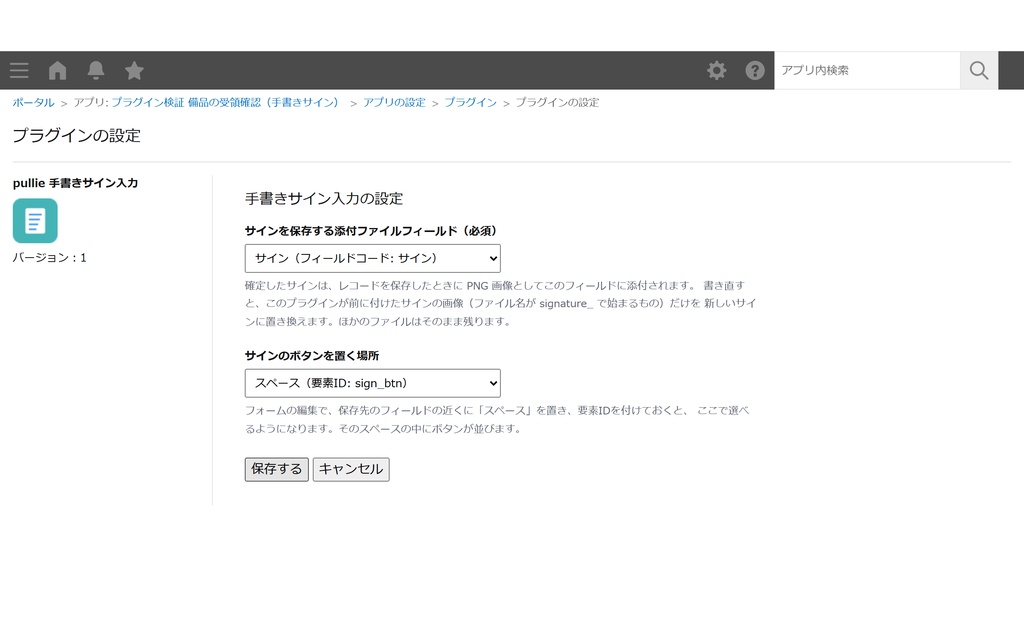
Task: Open favorites star icon
Action: 134,71
